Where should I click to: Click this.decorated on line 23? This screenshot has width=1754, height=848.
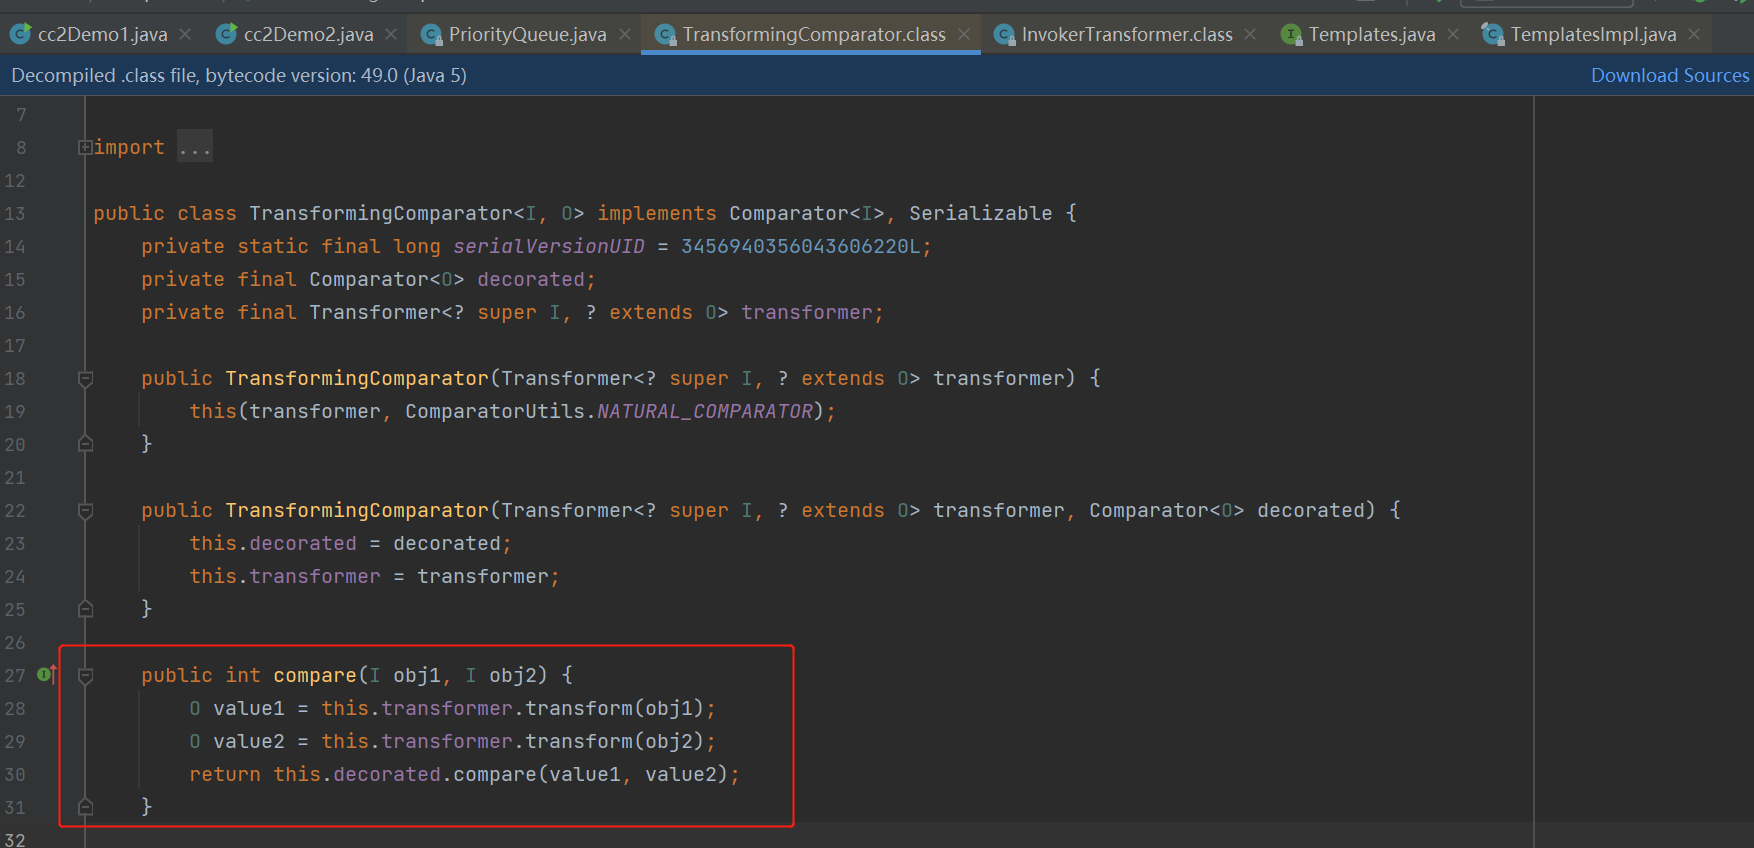(273, 543)
